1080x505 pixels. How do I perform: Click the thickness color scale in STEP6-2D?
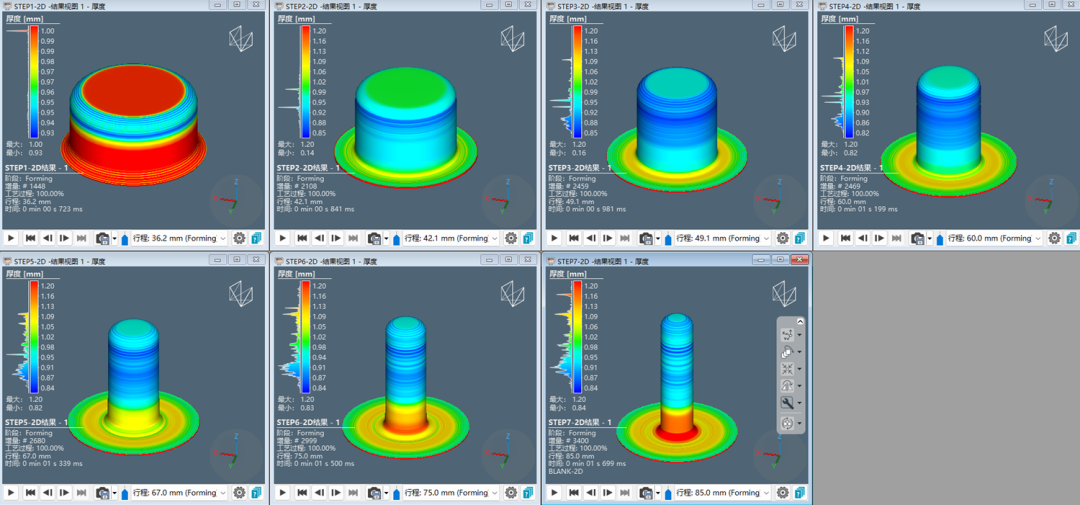[x=304, y=337]
